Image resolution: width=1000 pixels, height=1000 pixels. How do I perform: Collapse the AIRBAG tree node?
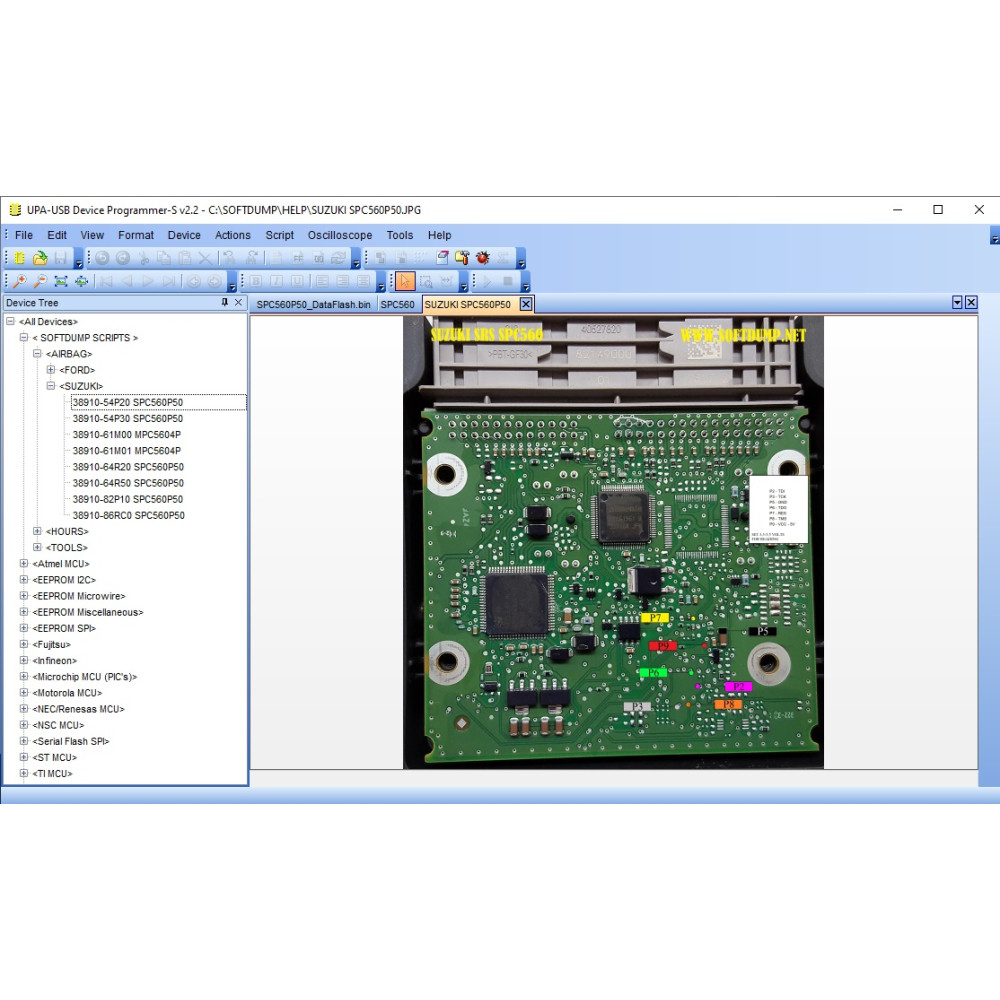(37, 353)
